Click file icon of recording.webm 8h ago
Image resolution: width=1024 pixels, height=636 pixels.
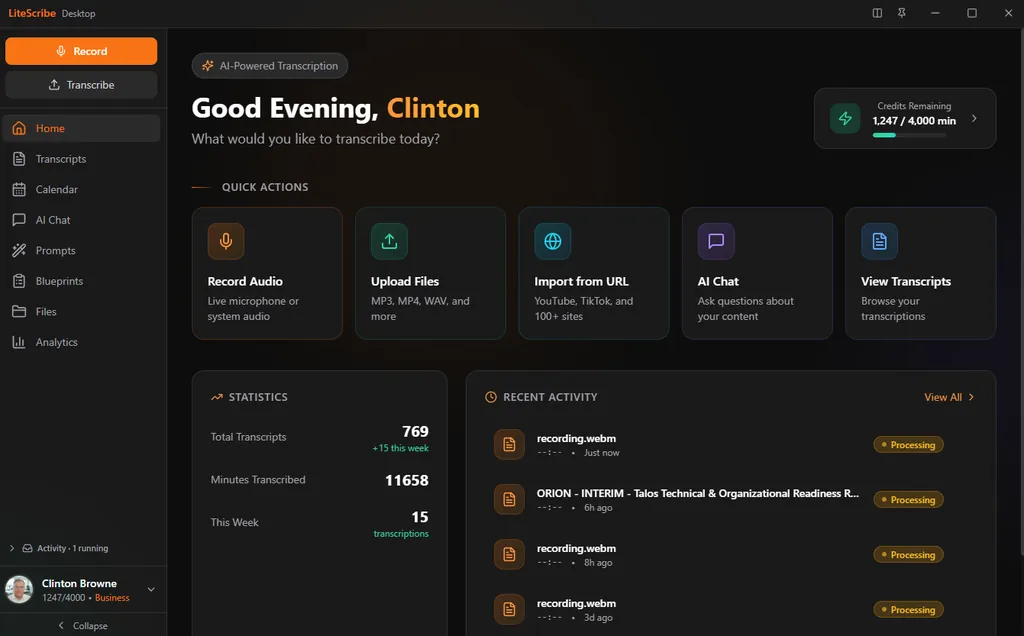point(509,554)
